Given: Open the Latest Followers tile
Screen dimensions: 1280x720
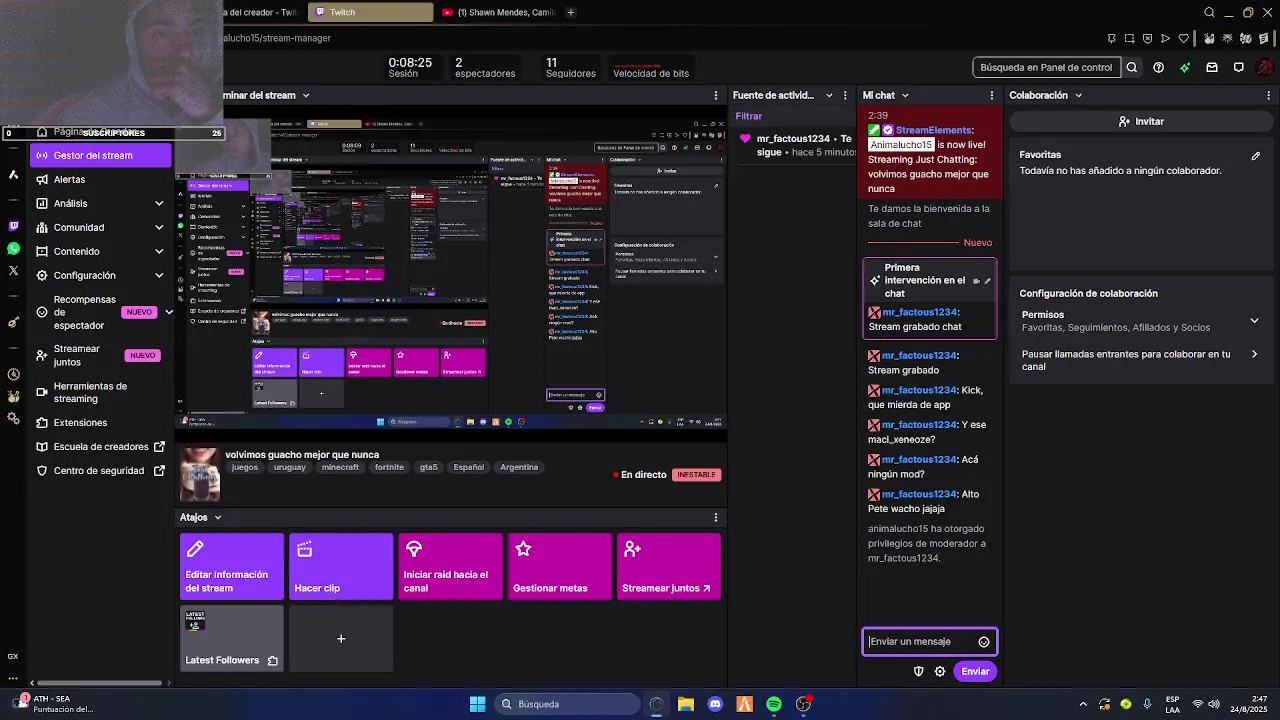Looking at the screenshot, I should pyautogui.click(x=232, y=638).
